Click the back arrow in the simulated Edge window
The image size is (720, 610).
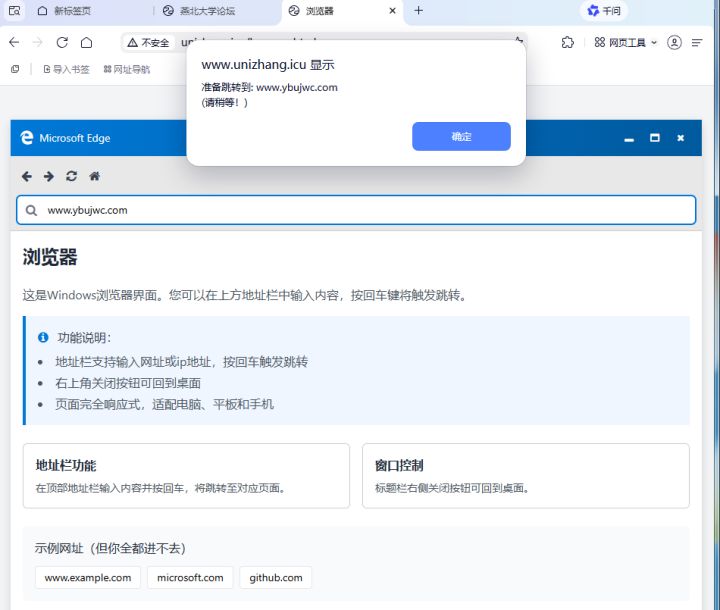coord(27,176)
